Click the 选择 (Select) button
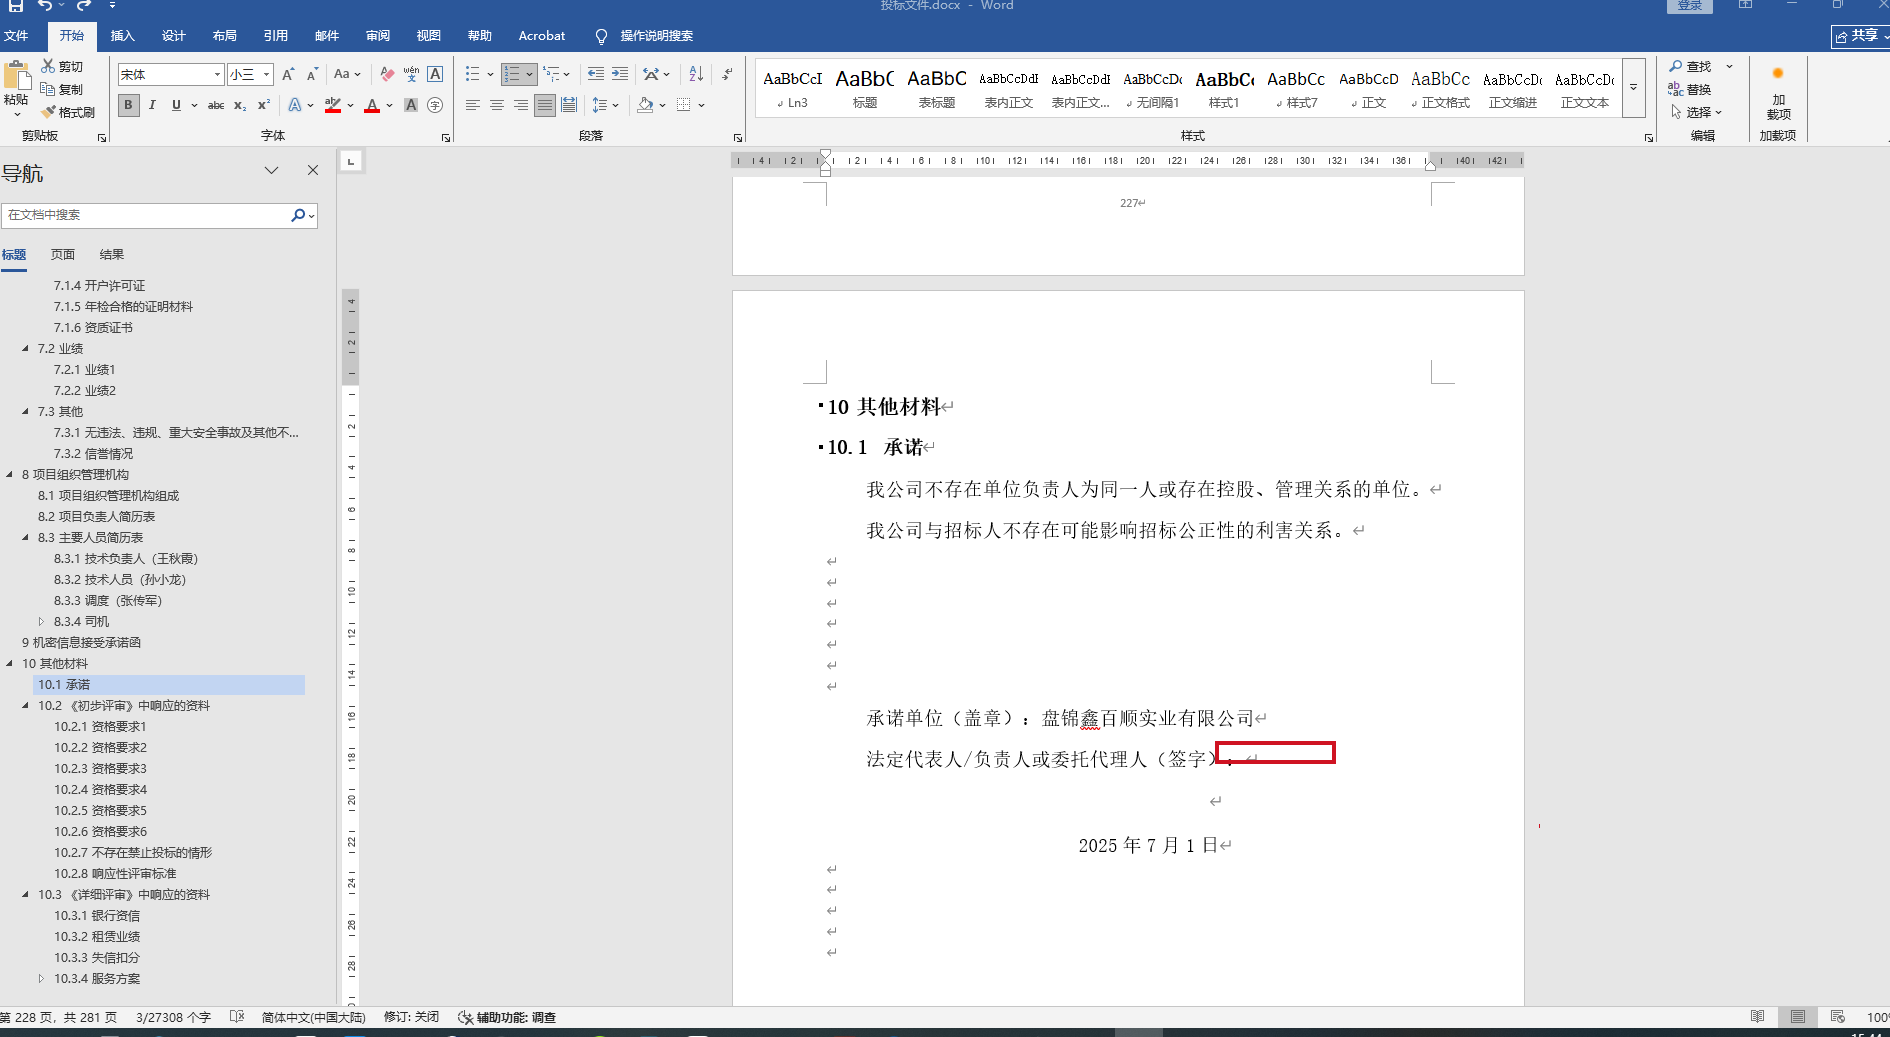 coord(1696,112)
